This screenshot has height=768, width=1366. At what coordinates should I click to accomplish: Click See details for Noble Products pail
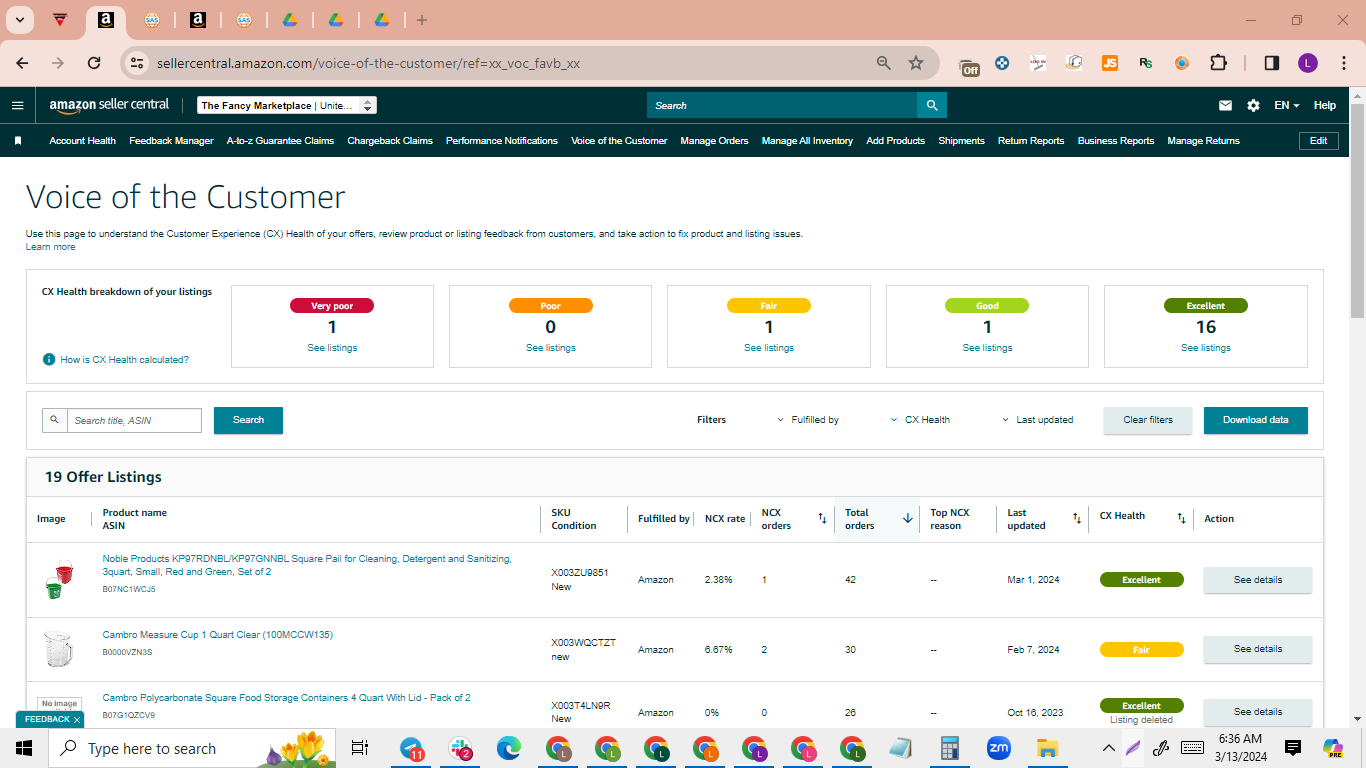coord(1257,580)
